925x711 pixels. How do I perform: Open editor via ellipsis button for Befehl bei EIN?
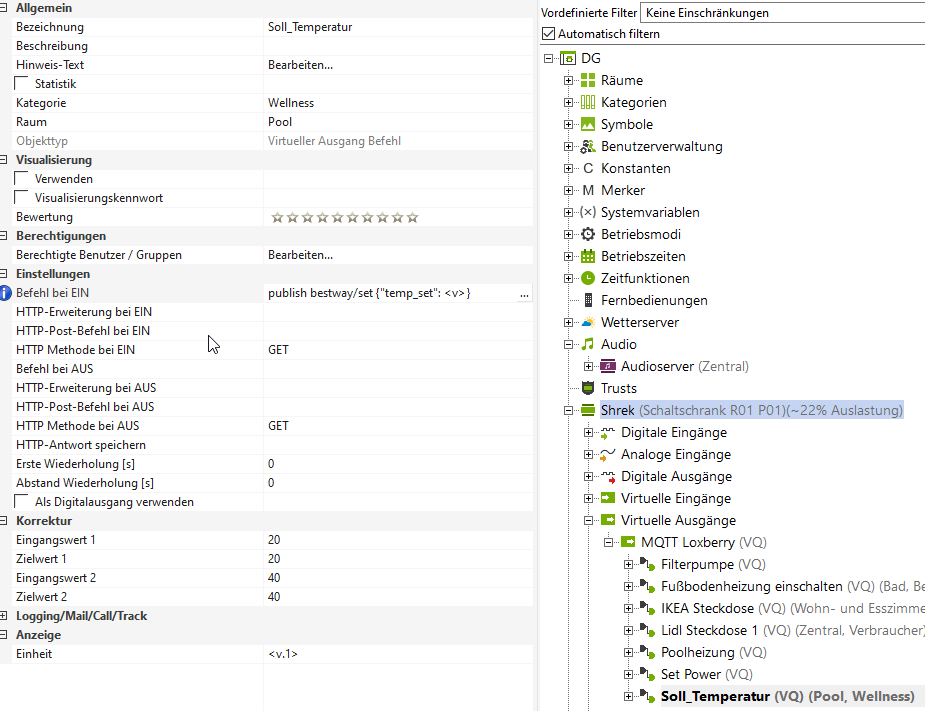click(x=524, y=293)
